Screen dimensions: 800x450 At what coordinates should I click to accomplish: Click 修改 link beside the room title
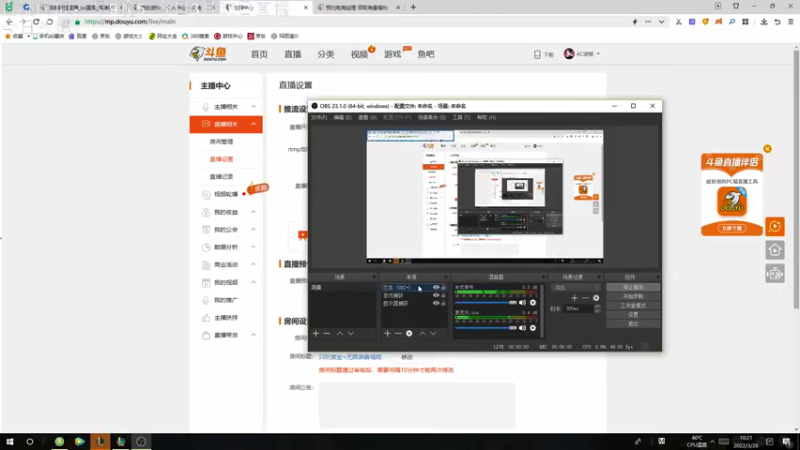point(407,357)
